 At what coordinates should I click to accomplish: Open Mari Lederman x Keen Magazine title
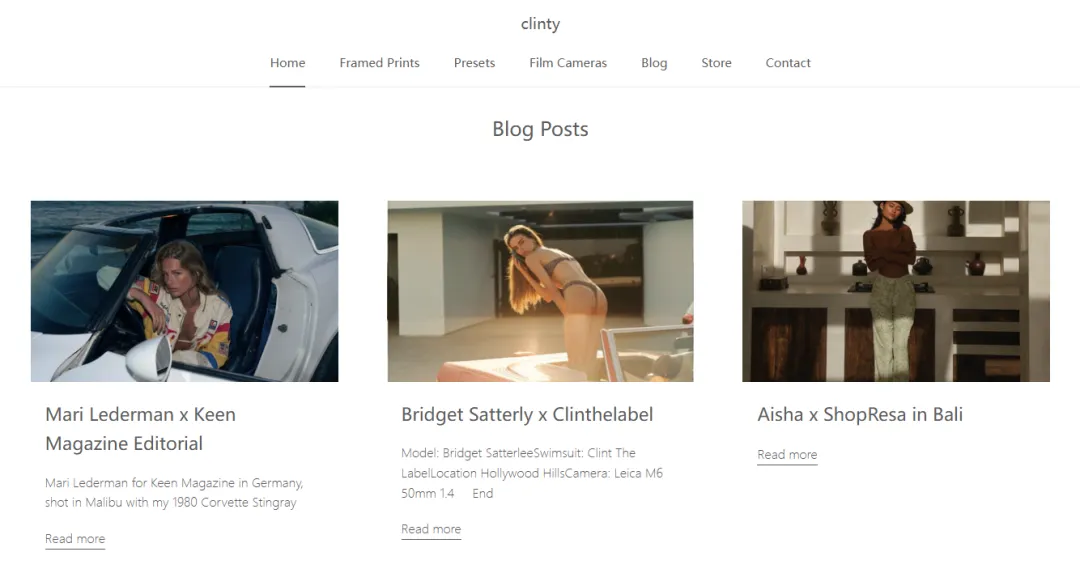tap(141, 429)
